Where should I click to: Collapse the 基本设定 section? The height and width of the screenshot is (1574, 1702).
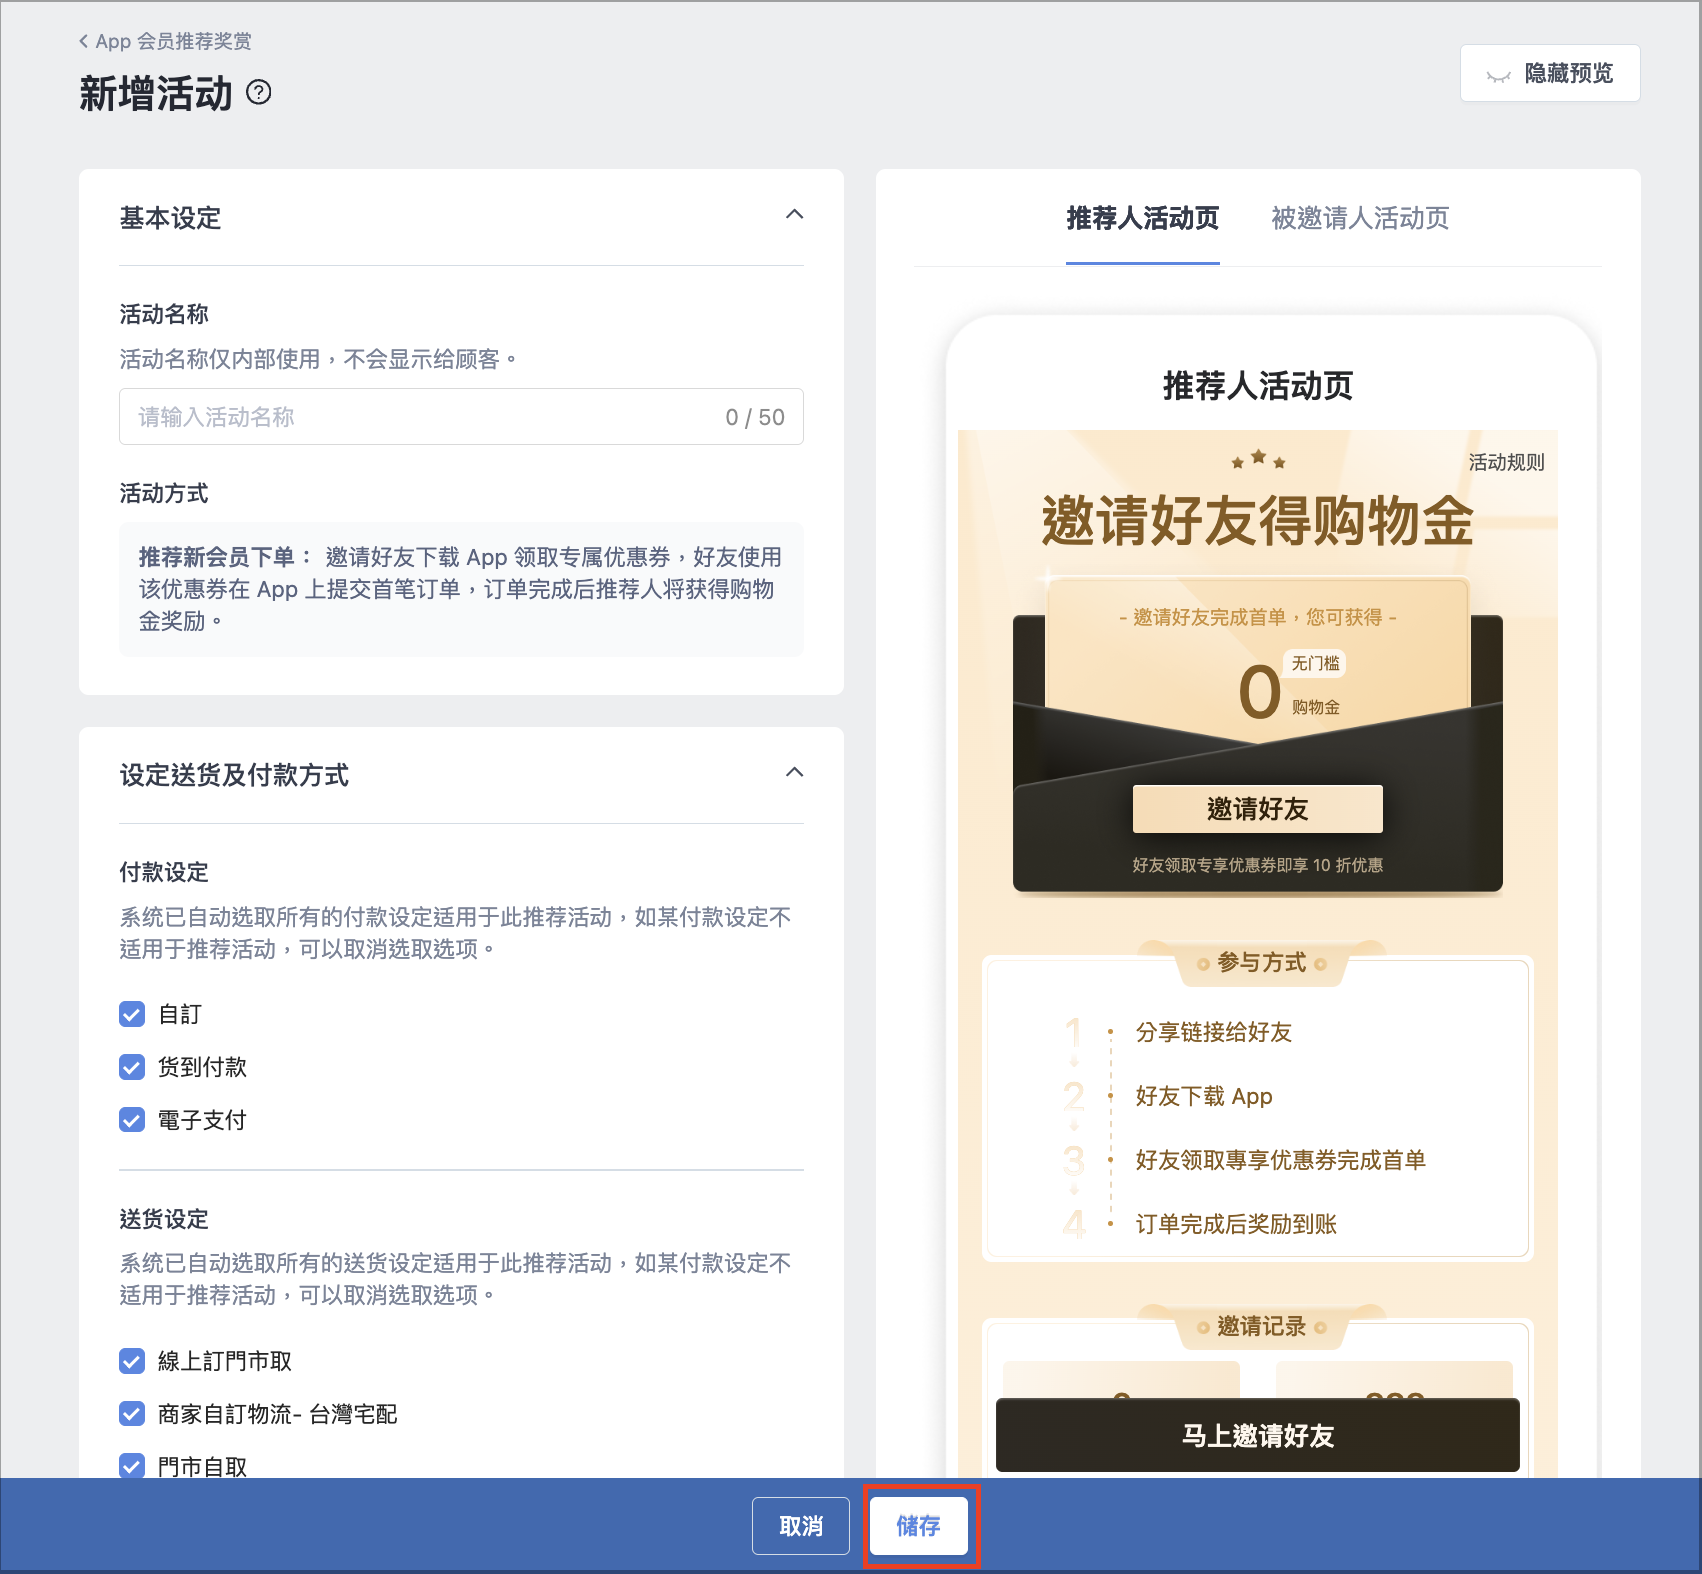794,214
